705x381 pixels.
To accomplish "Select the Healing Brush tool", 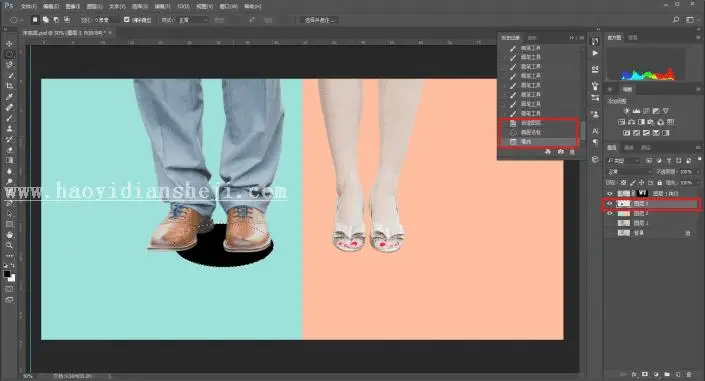I will click(9, 108).
